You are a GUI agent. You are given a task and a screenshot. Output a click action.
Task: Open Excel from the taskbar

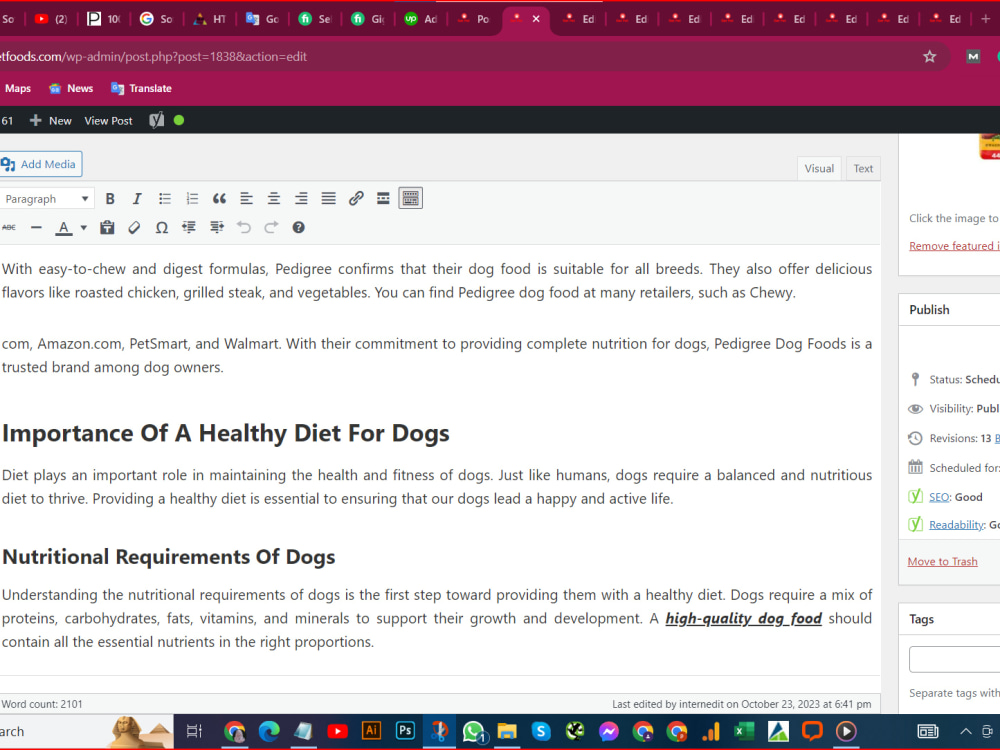[x=744, y=731]
